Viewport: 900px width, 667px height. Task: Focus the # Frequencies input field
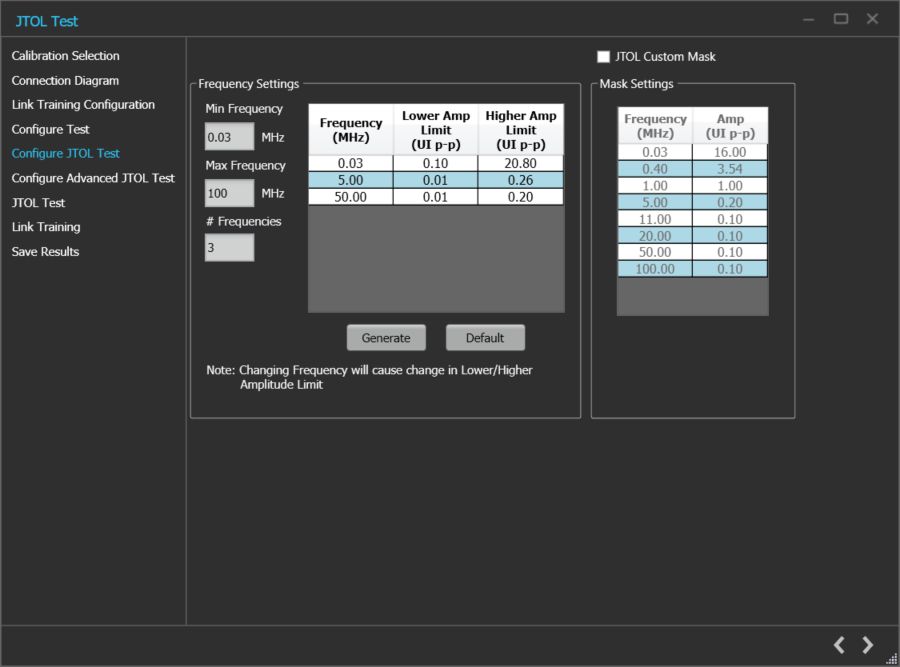coord(230,248)
